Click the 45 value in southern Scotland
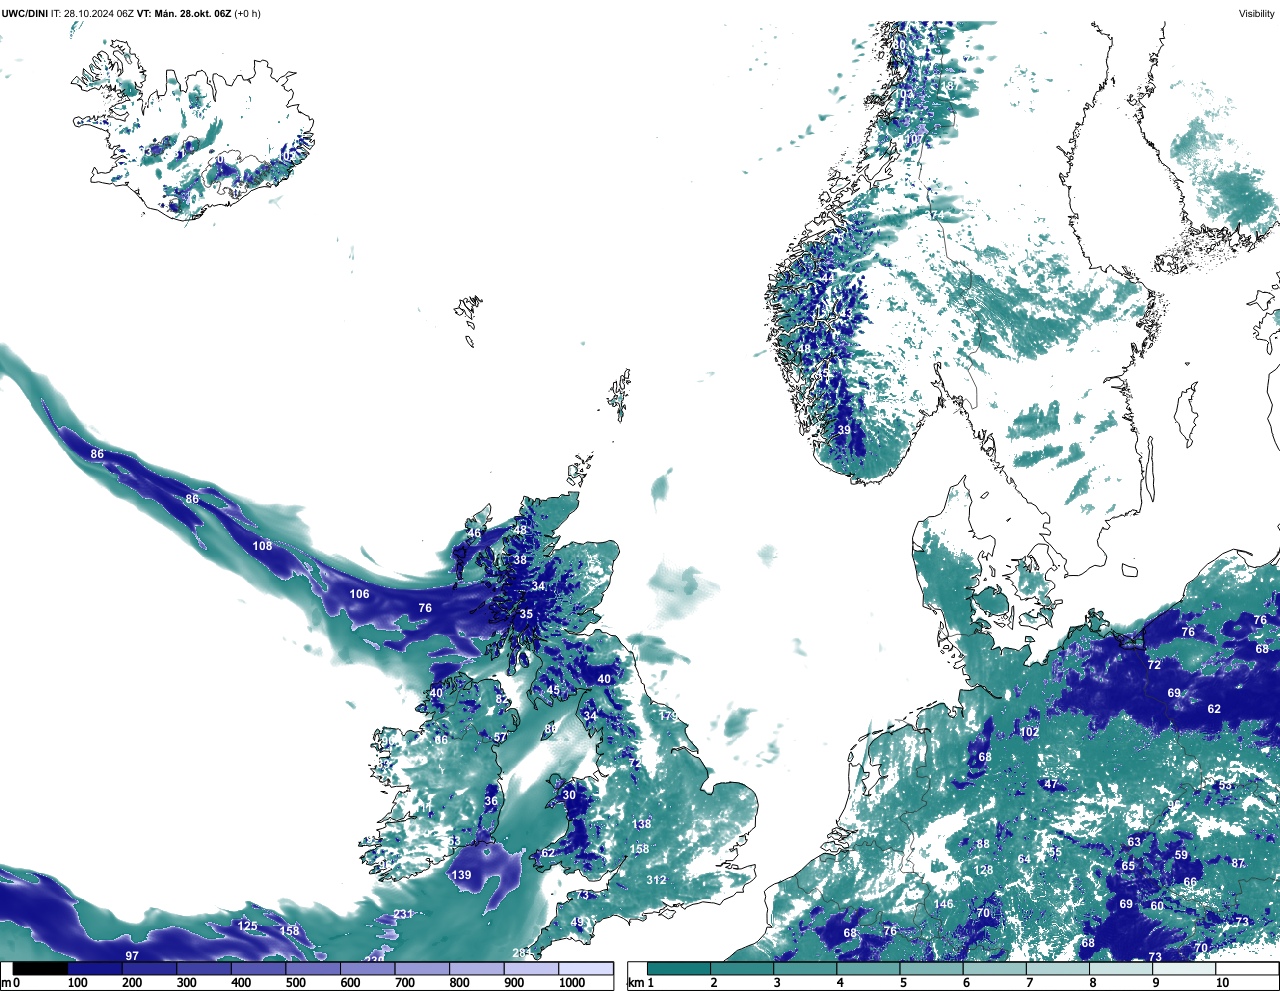 click(553, 690)
